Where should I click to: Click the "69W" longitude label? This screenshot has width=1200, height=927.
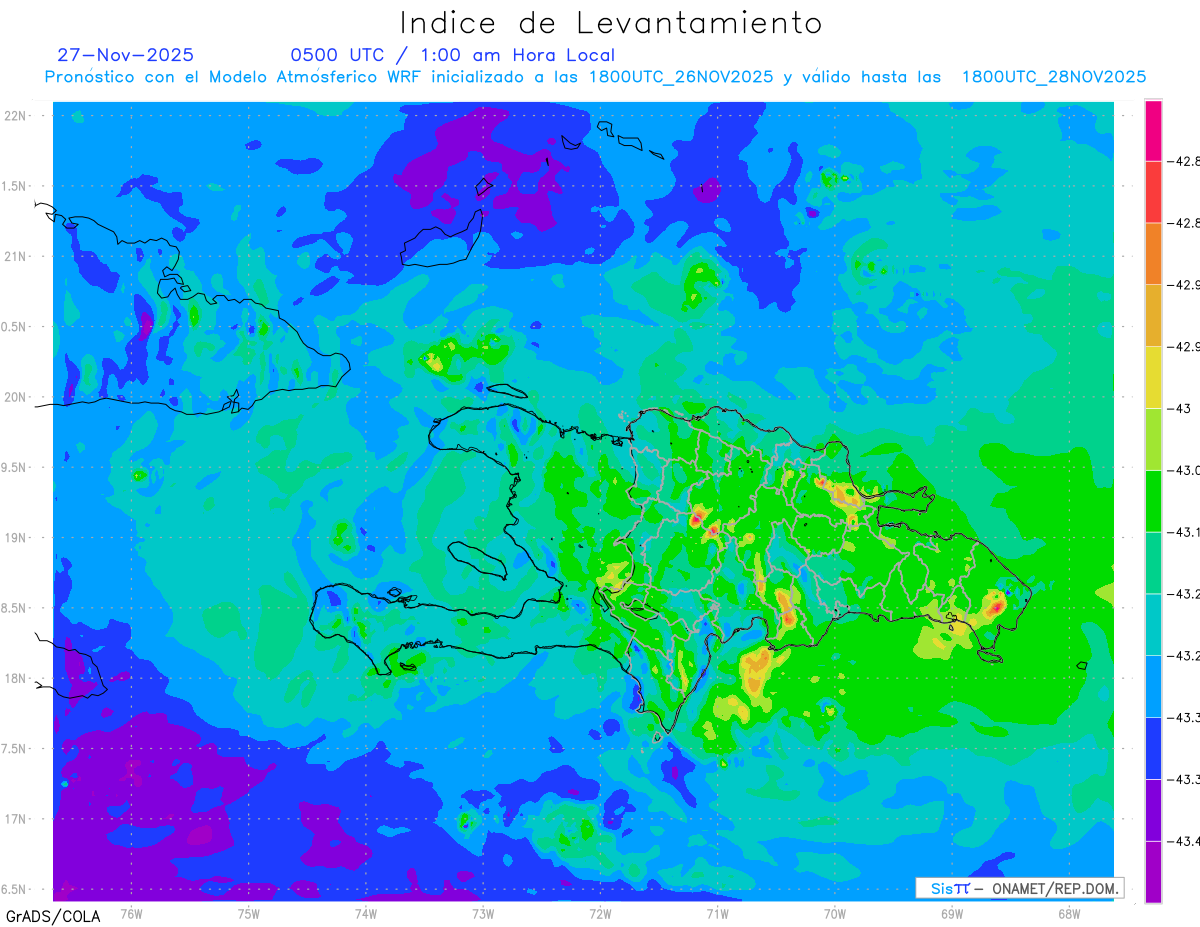click(952, 914)
